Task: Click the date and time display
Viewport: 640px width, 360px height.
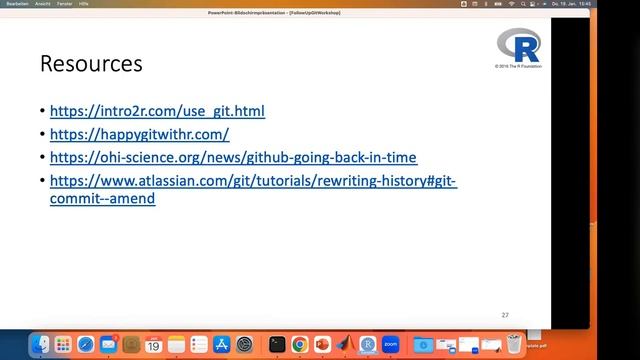Action: (x=571, y=4)
